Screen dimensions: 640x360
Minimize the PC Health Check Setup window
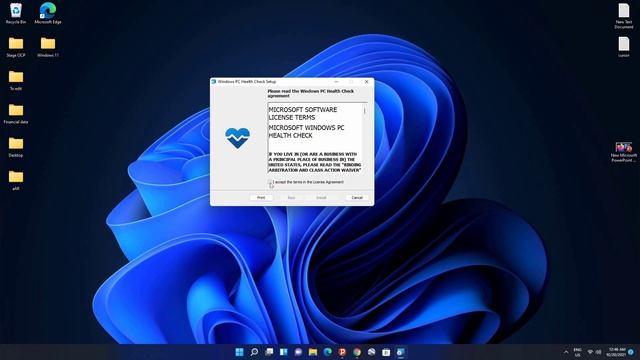tap(336, 82)
